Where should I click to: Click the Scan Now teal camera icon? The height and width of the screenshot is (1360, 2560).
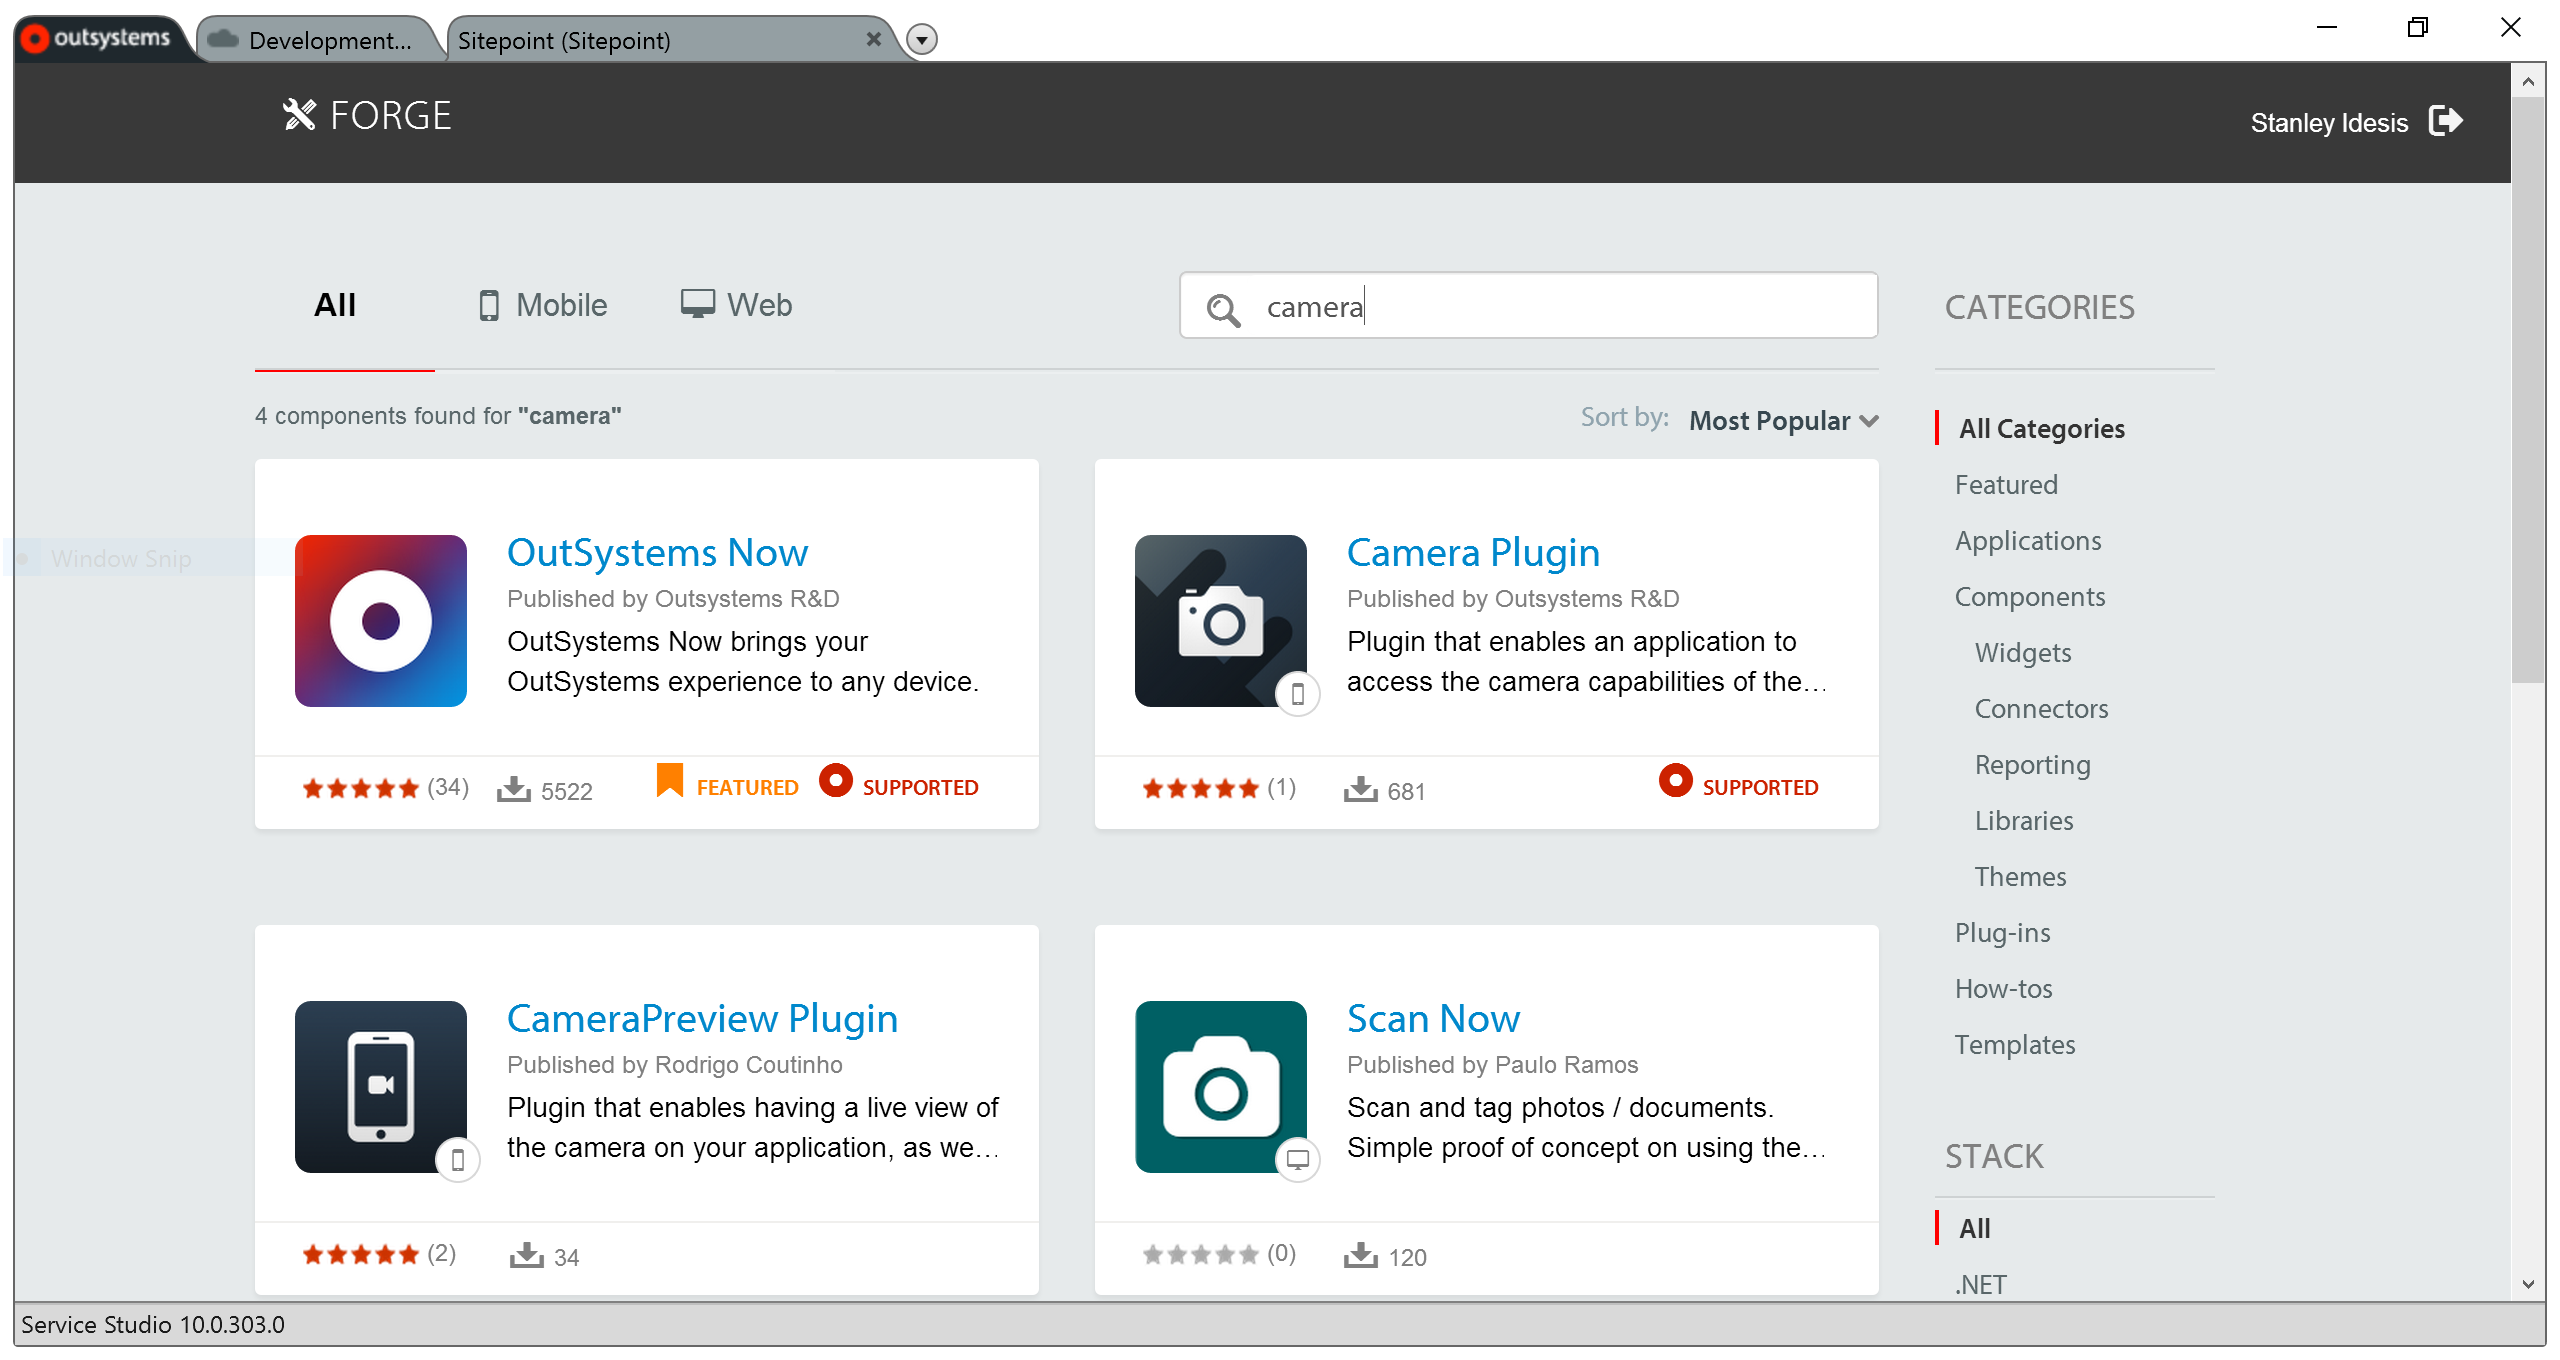[1220, 1087]
